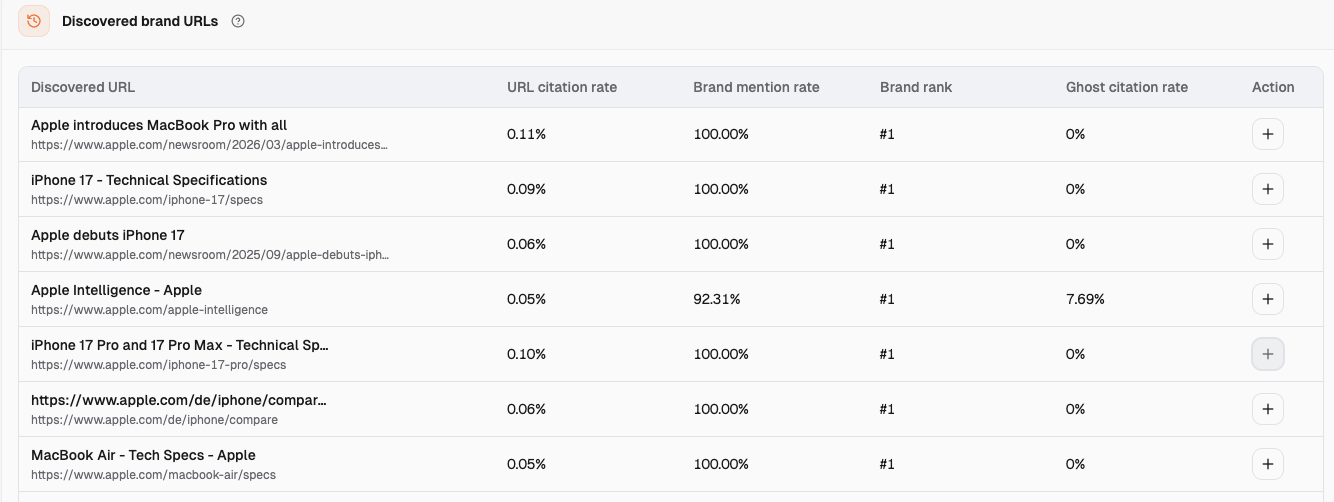1334x502 pixels.
Task: Add the Apple introduces MacBook Pro row
Action: pyautogui.click(x=1268, y=134)
